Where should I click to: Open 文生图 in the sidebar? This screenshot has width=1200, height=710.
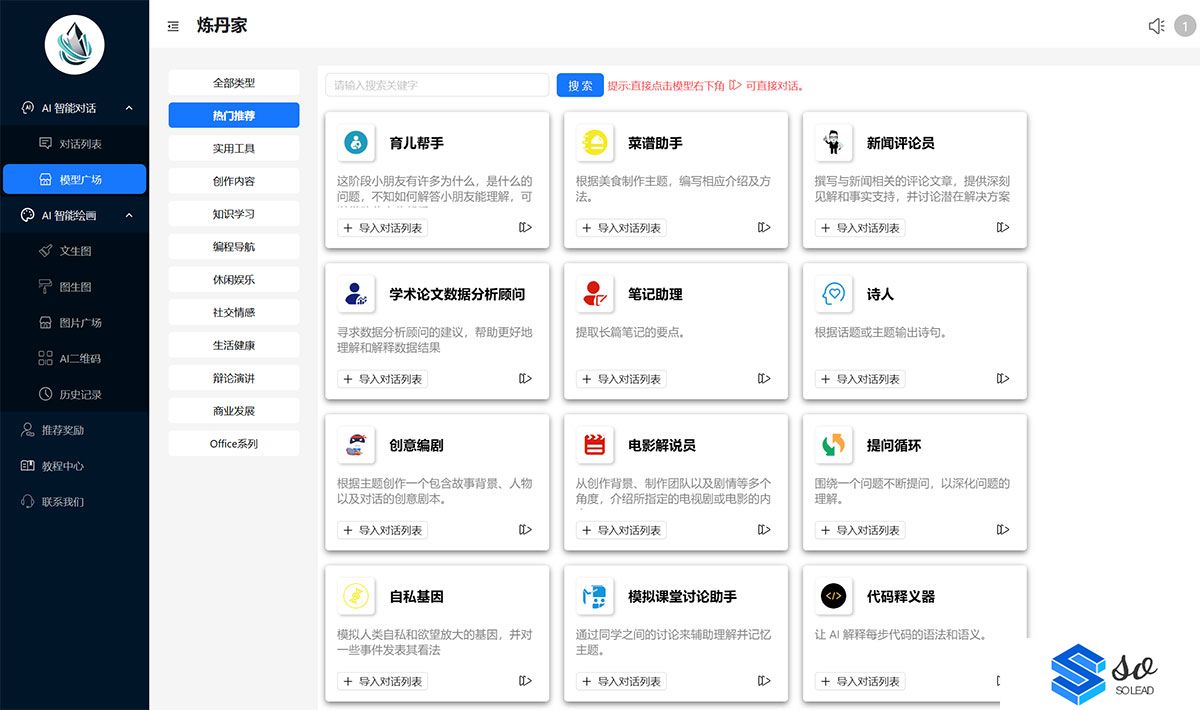[x=74, y=251]
